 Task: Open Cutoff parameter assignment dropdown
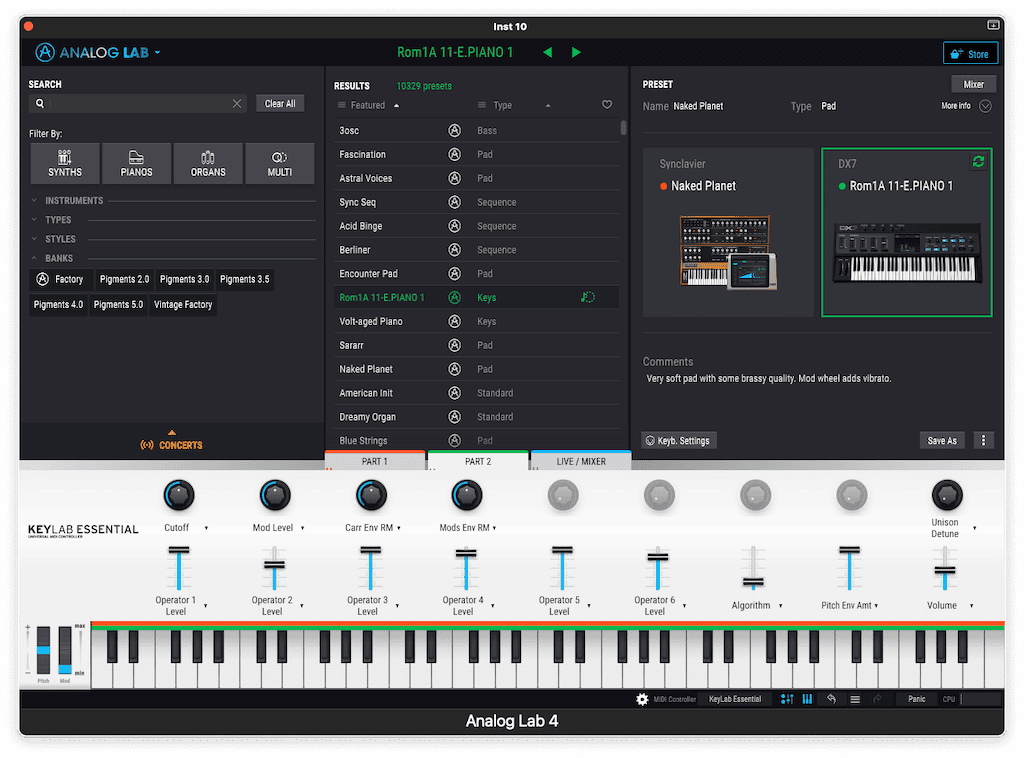pyautogui.click(x=206, y=528)
